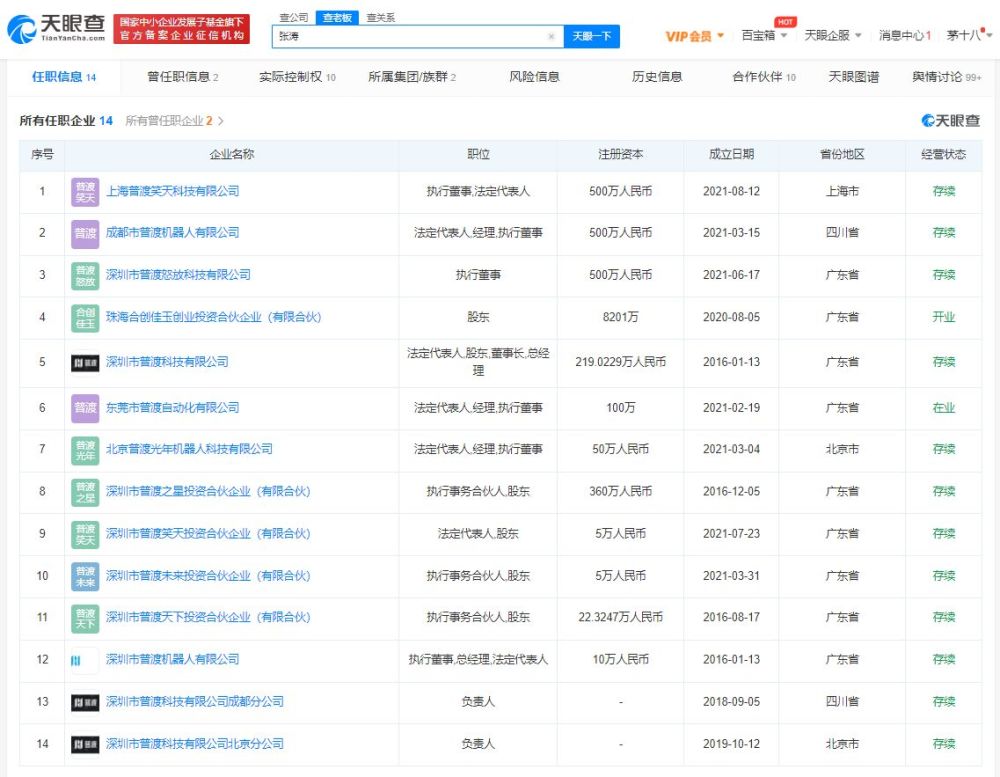Click the 天眼一下 search button

tap(591, 36)
